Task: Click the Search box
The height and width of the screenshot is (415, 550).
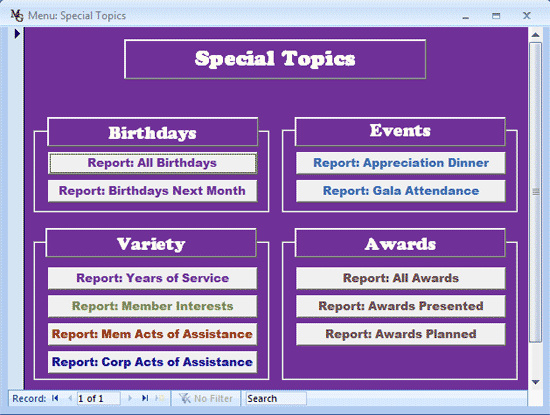Action: (x=276, y=399)
